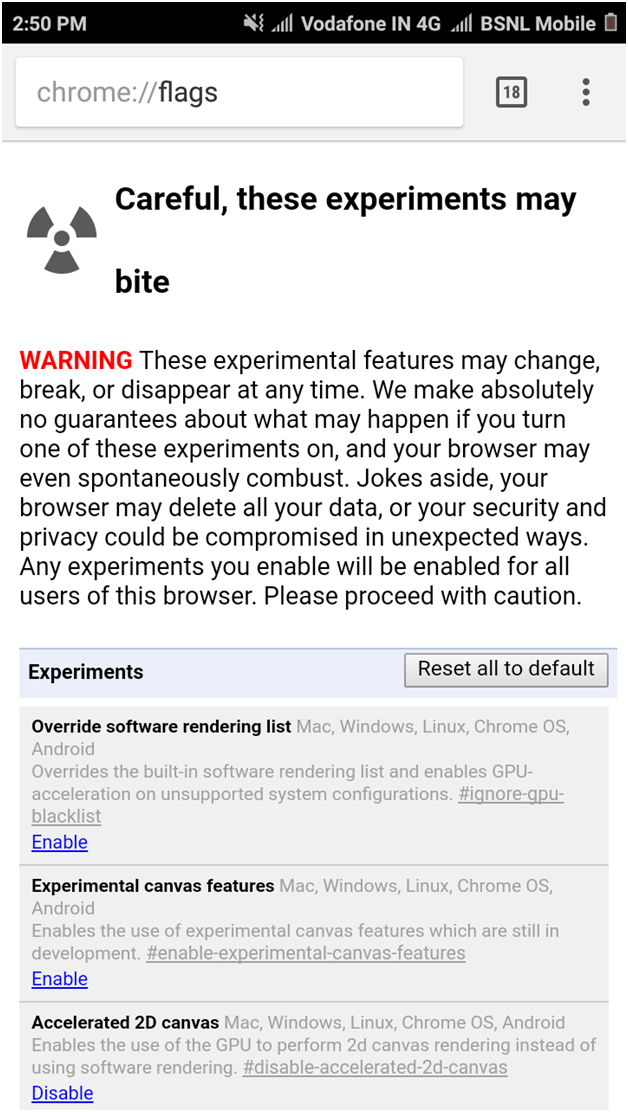Viewport: 628px width, 1112px height.
Task: Open the tab switcher showing 18 tabs
Action: [x=511, y=93]
